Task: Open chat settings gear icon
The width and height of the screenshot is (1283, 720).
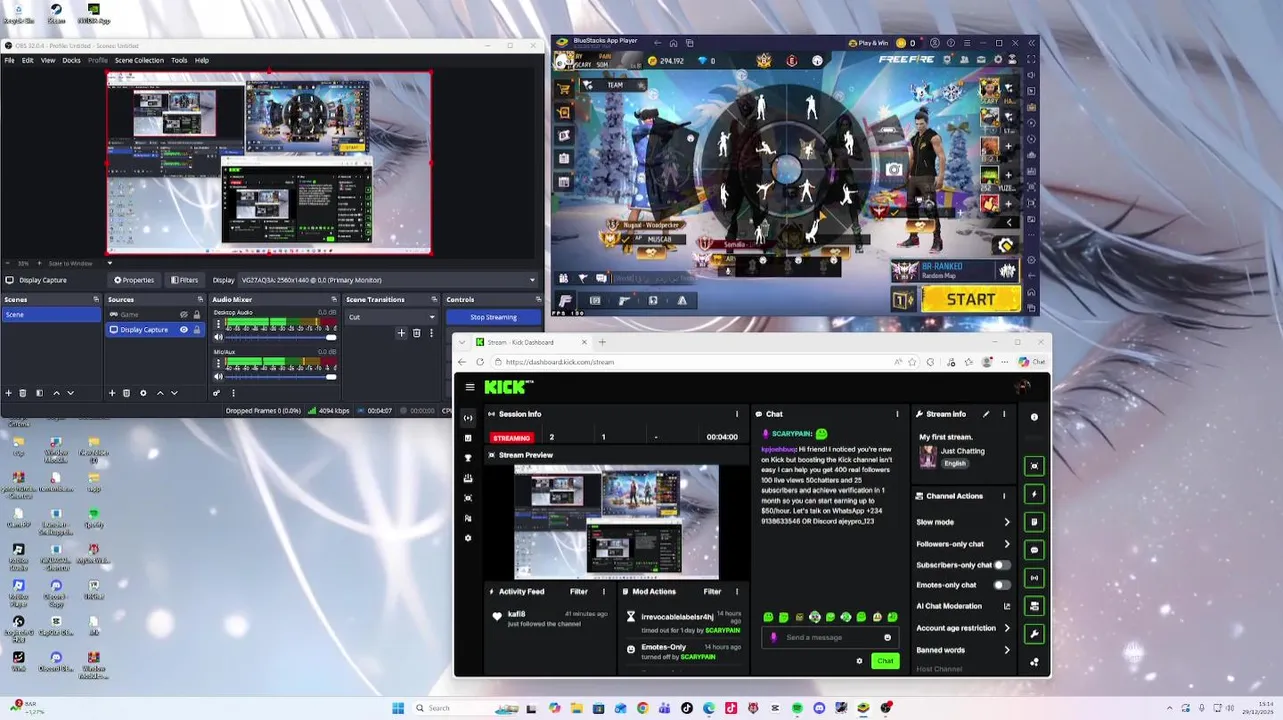Action: (859, 661)
